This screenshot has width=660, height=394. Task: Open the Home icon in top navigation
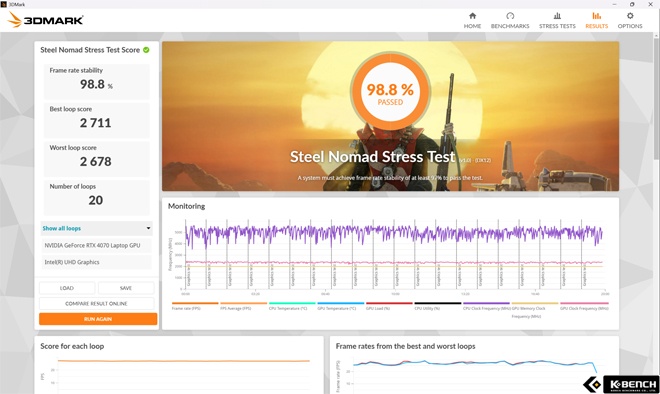click(x=472, y=16)
